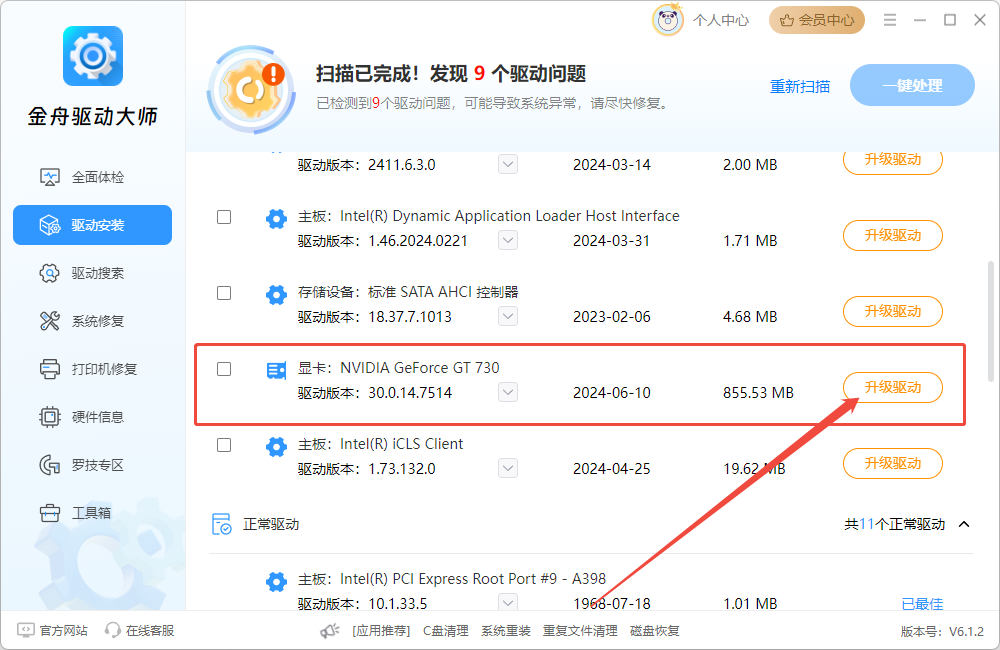1000x650 pixels.
Task: Click the gear icon for SATA AHCI controller
Action: point(276,295)
